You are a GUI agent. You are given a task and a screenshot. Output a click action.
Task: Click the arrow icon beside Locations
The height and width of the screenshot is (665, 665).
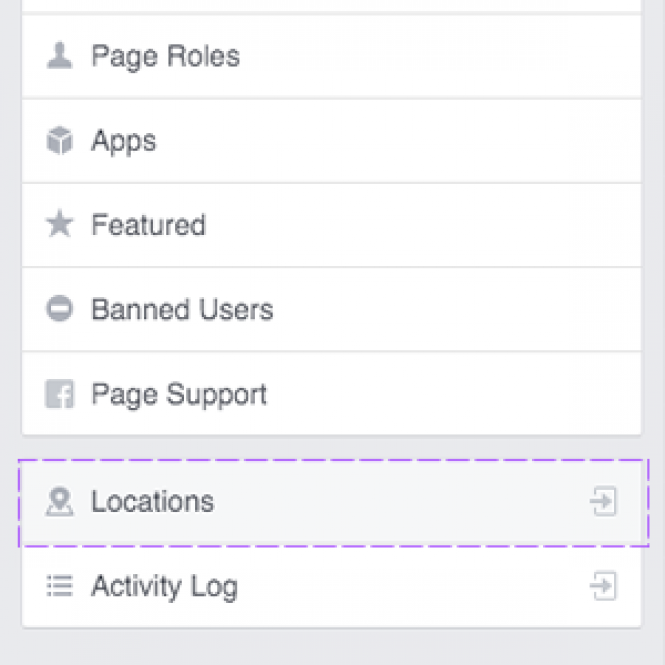(x=603, y=501)
